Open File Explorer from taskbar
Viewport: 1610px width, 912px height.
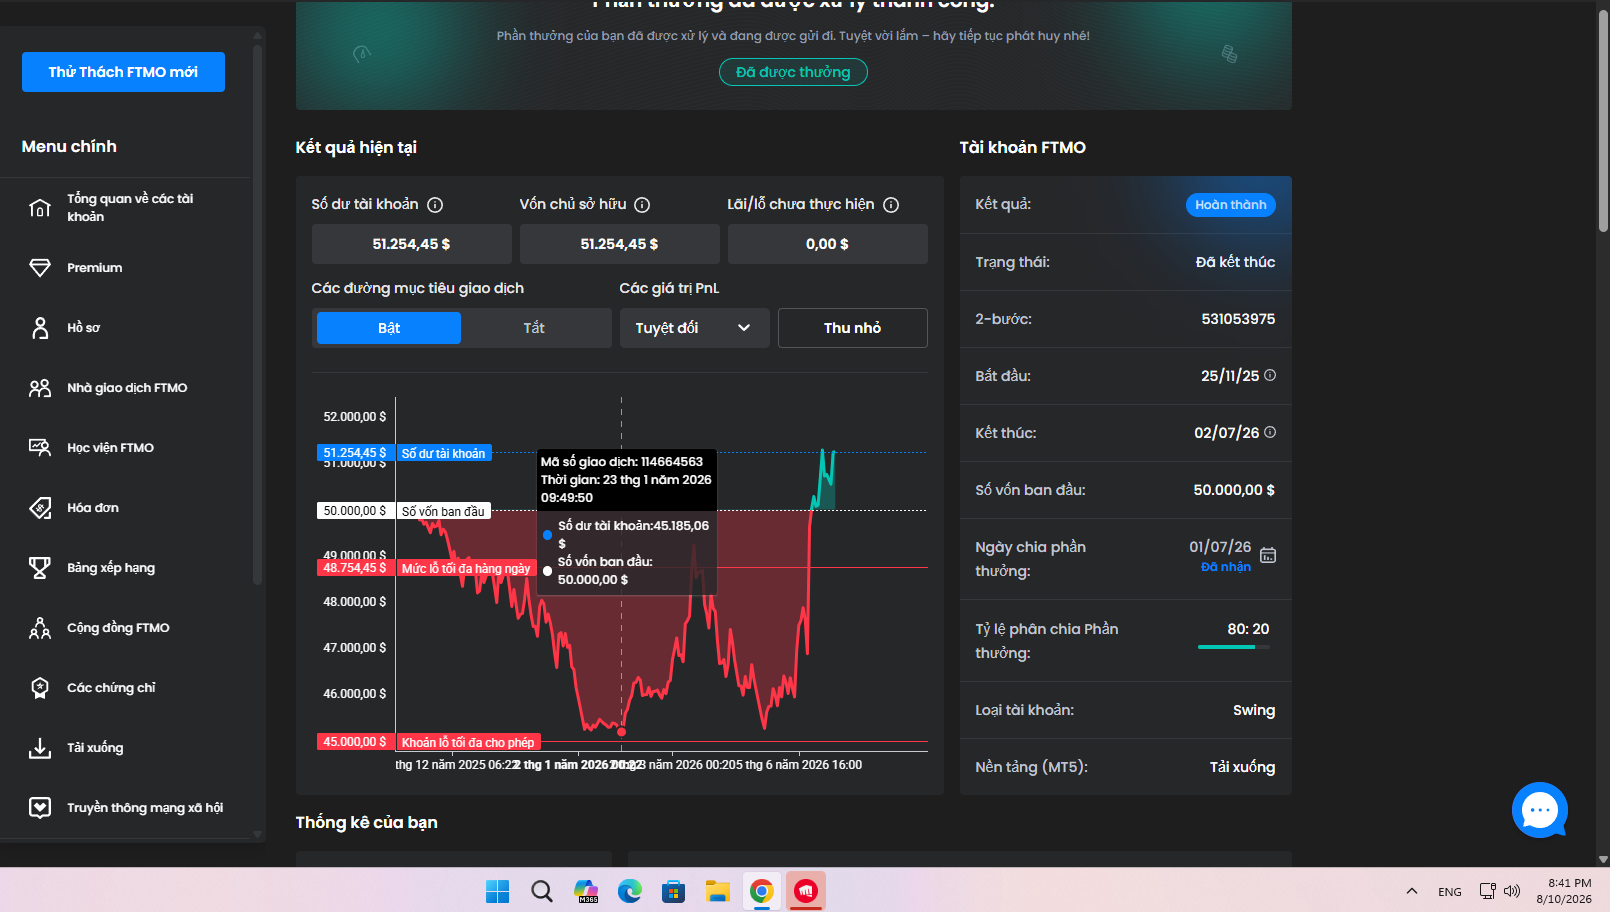click(717, 891)
